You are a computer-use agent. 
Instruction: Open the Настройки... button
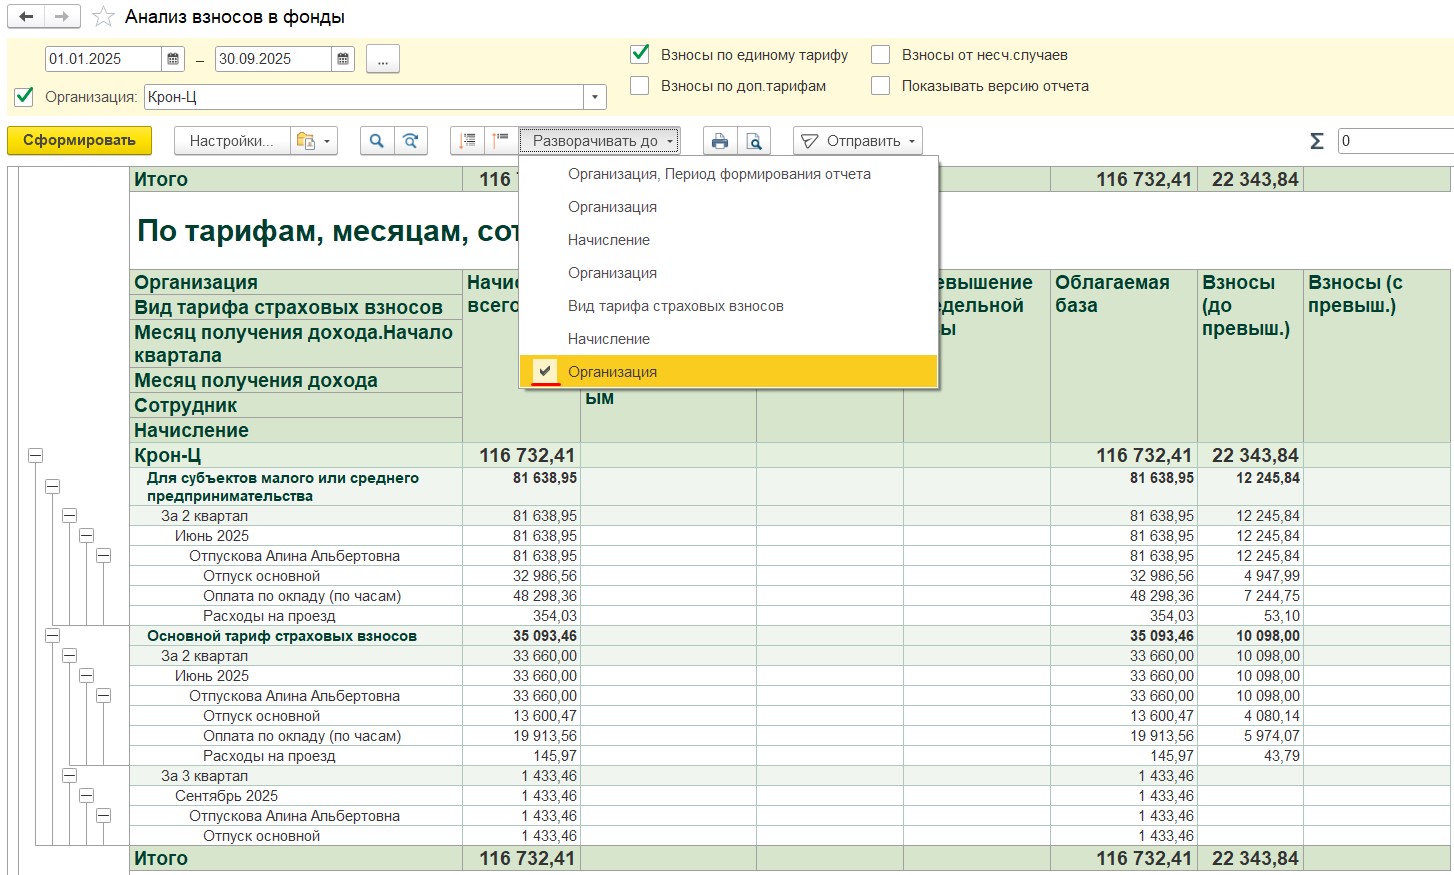[231, 141]
